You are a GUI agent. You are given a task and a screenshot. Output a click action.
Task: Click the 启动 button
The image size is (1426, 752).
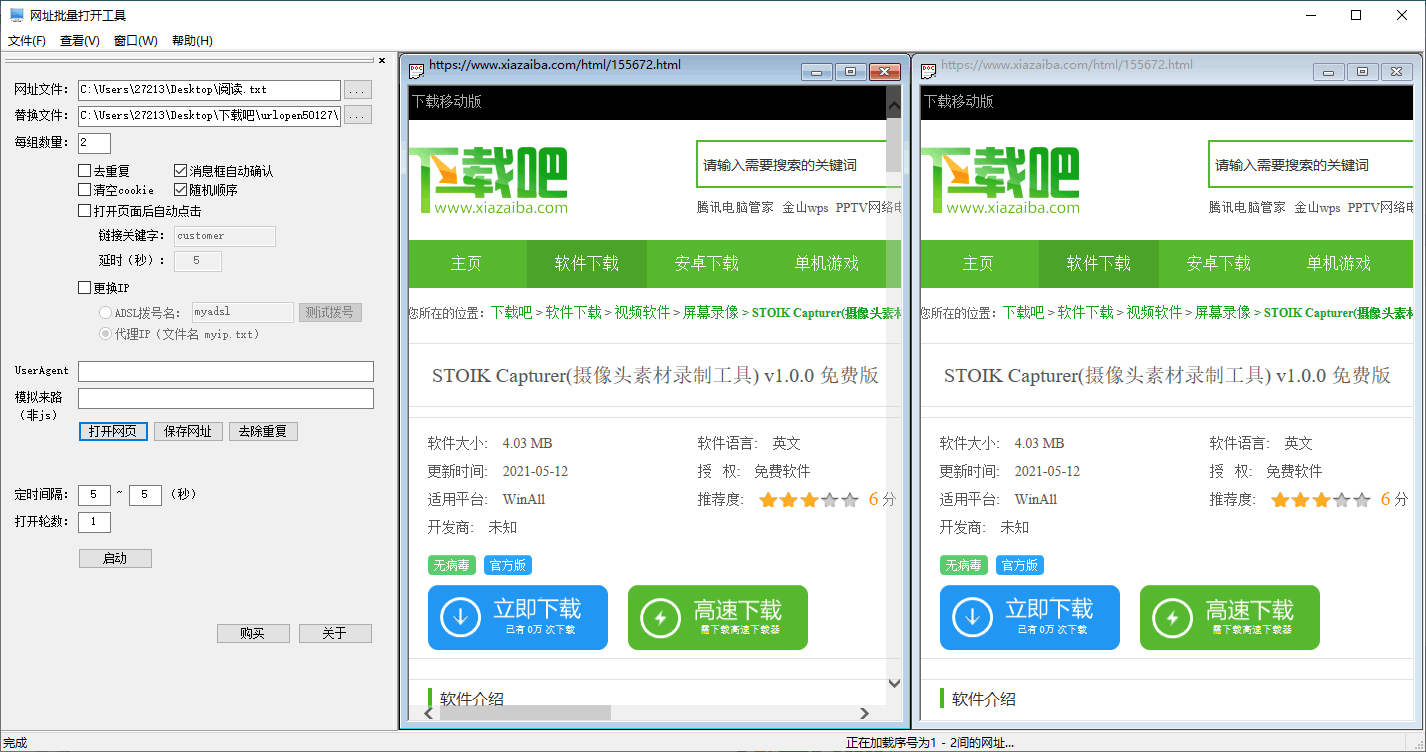click(x=115, y=559)
